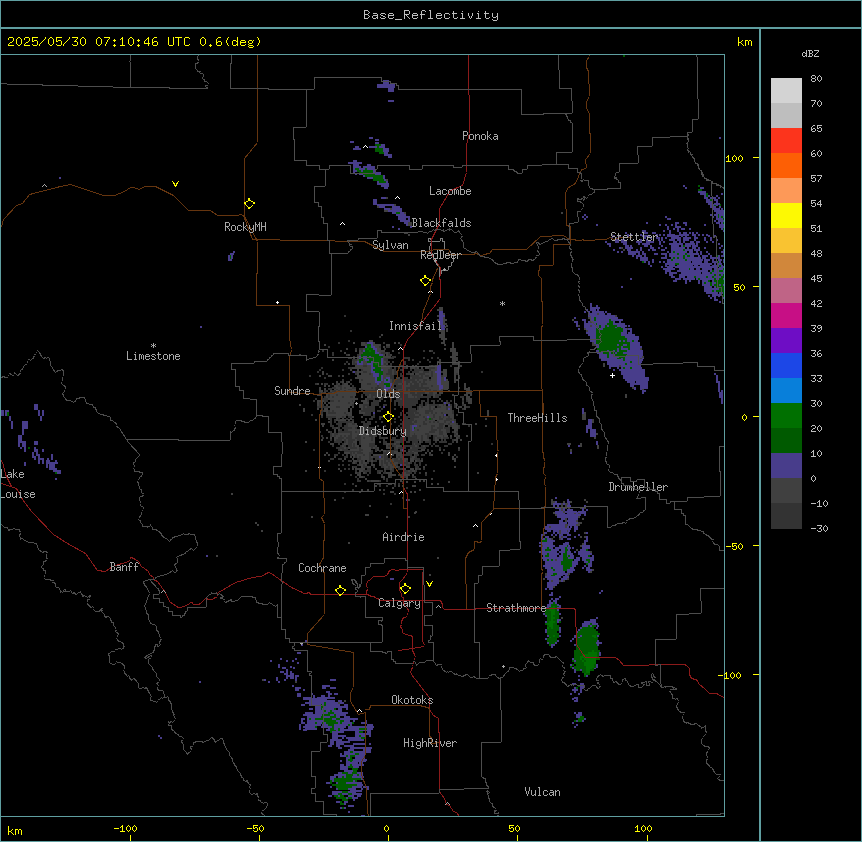Click the RedDeer city label
Image resolution: width=862 pixels, height=842 pixels.
[x=440, y=255]
